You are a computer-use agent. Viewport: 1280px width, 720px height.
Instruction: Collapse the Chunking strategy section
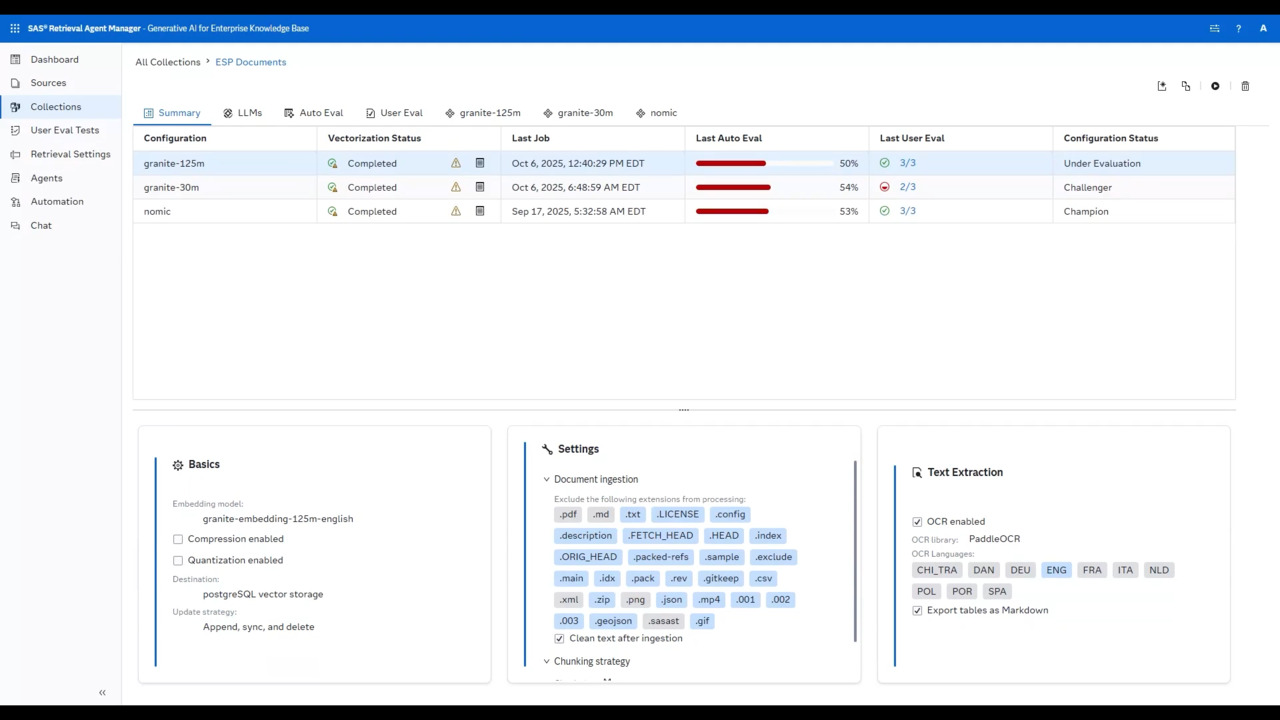(x=547, y=661)
